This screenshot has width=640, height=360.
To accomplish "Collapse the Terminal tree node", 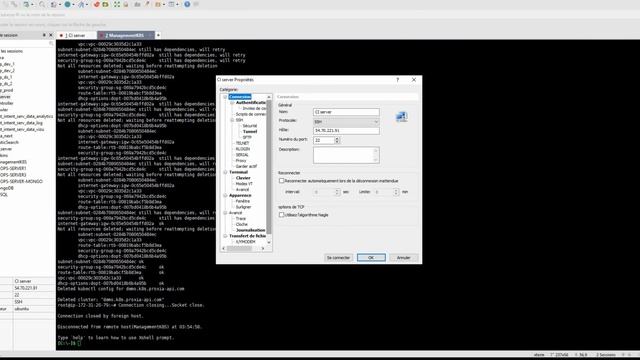I will click(x=225, y=172).
